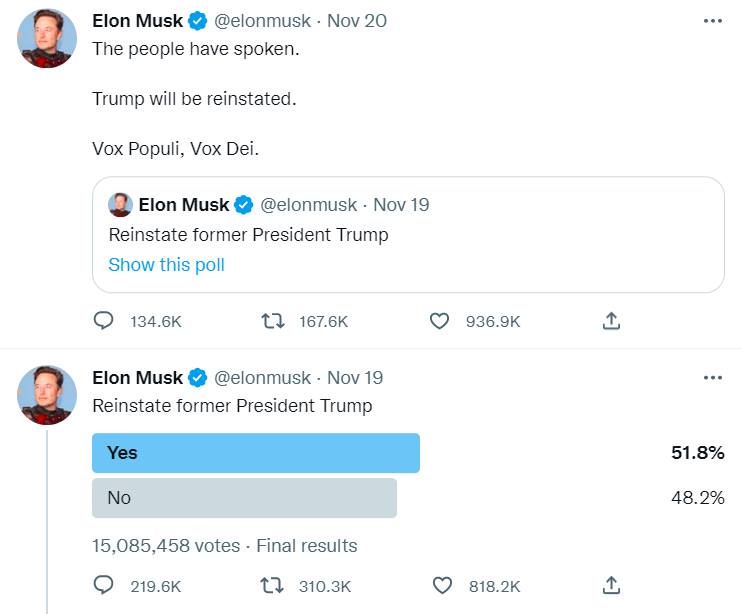Share the Nov 19 poll tweet

[x=612, y=585]
